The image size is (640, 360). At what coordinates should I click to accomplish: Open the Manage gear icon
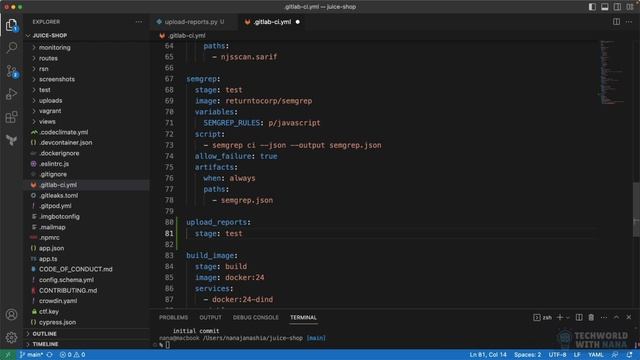pos(11,337)
